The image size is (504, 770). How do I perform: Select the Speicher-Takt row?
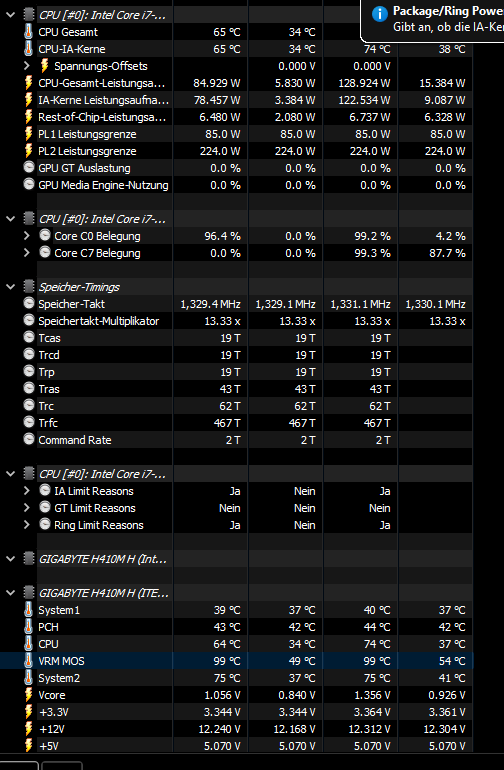click(236, 304)
